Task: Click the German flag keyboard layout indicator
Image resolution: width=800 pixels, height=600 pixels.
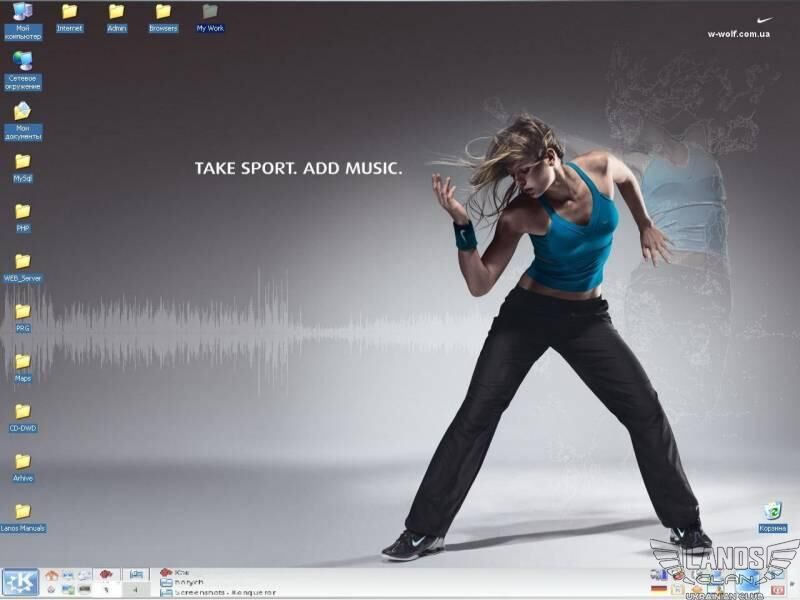Action: 659,590
